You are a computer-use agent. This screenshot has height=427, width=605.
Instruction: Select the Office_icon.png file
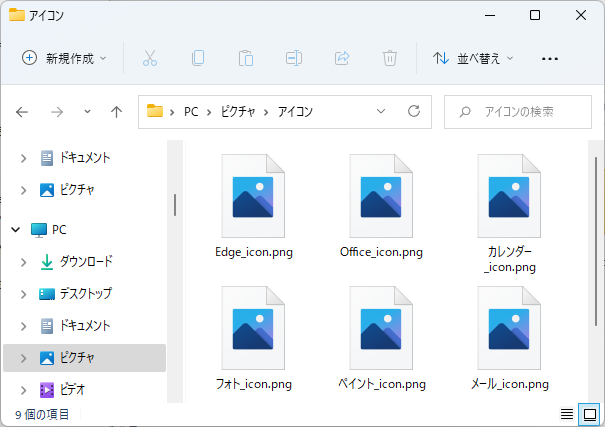coord(381,206)
